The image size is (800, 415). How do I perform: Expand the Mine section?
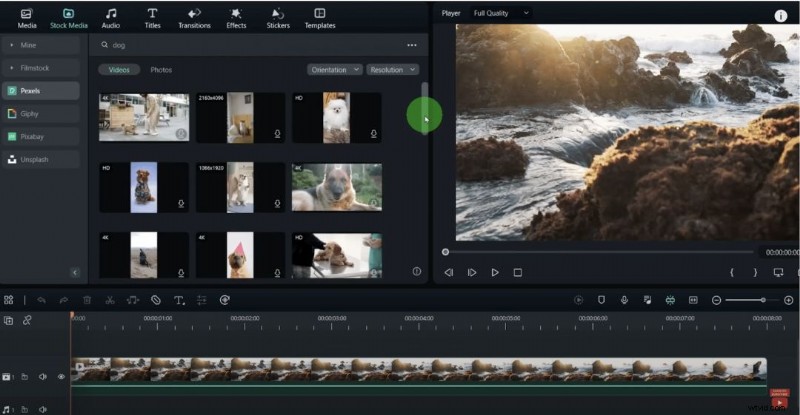tap(41, 45)
